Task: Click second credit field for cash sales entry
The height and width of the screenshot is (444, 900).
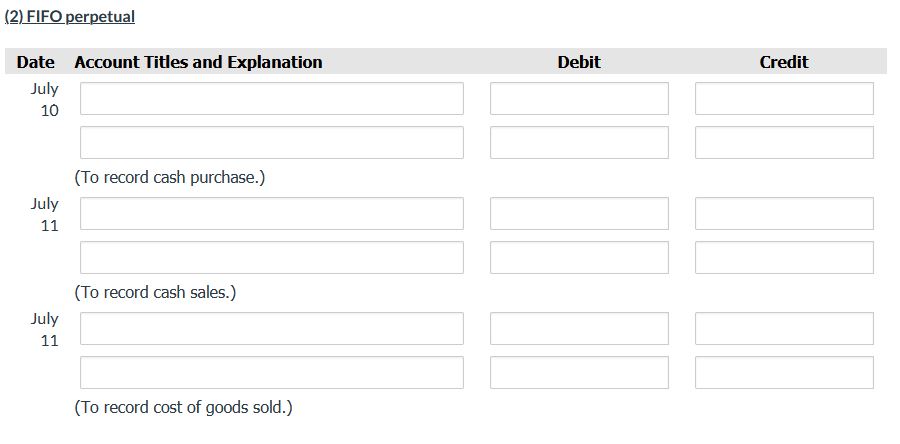Action: (784, 258)
